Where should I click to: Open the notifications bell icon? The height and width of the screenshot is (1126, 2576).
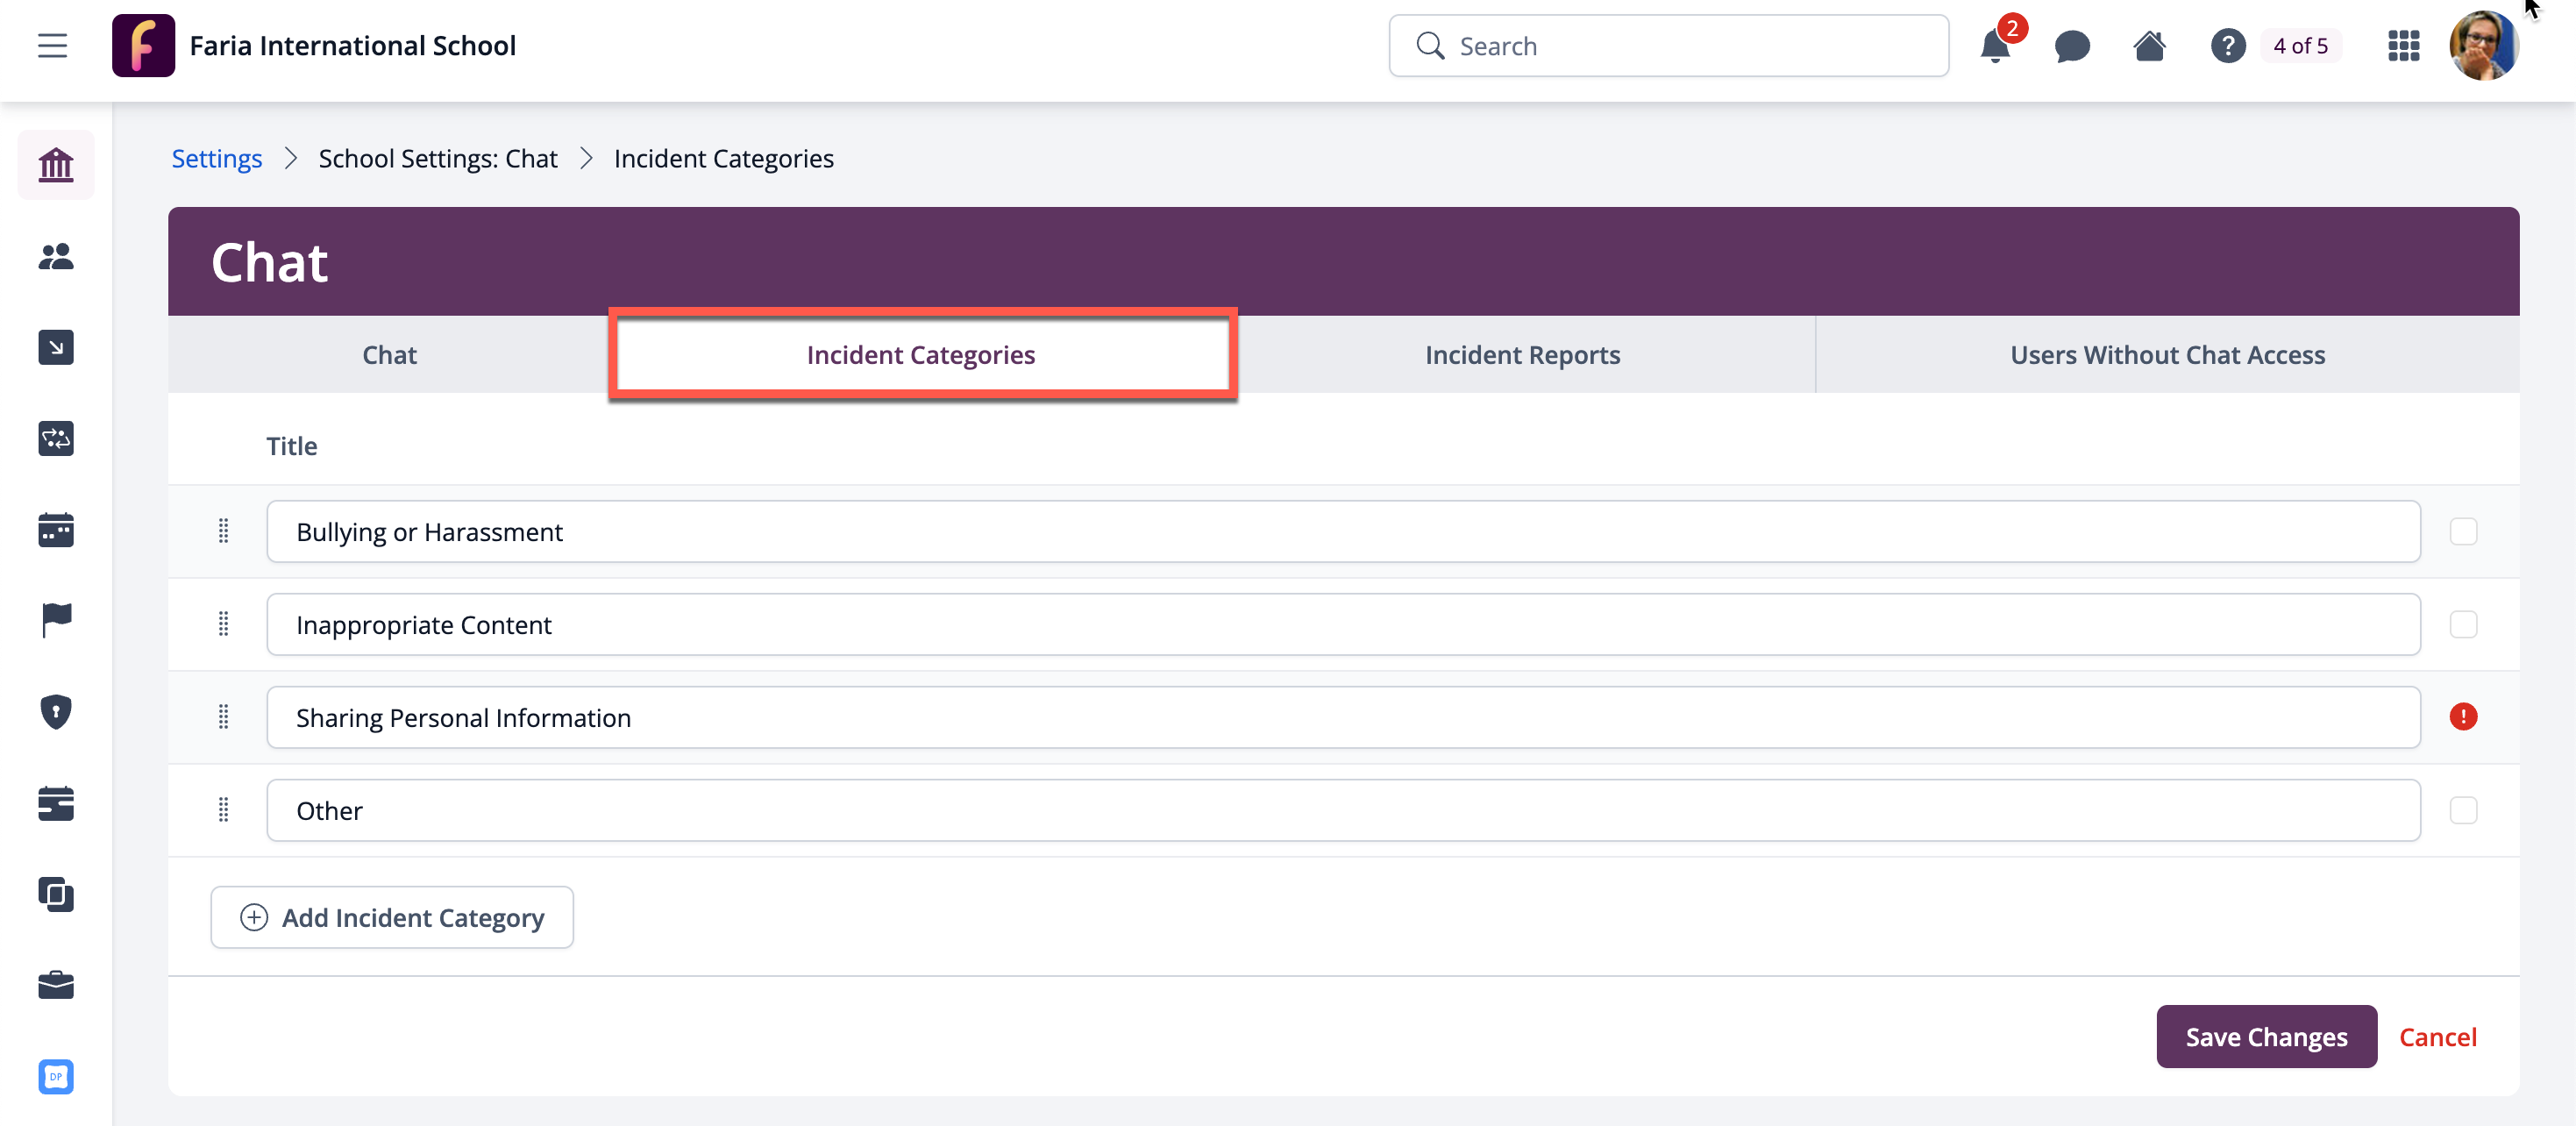(x=1994, y=47)
